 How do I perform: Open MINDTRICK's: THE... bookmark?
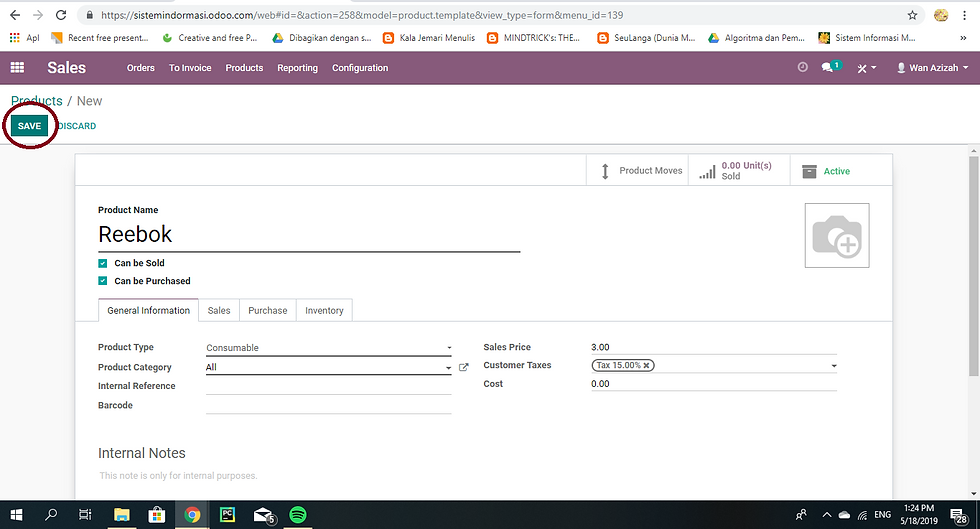point(534,38)
